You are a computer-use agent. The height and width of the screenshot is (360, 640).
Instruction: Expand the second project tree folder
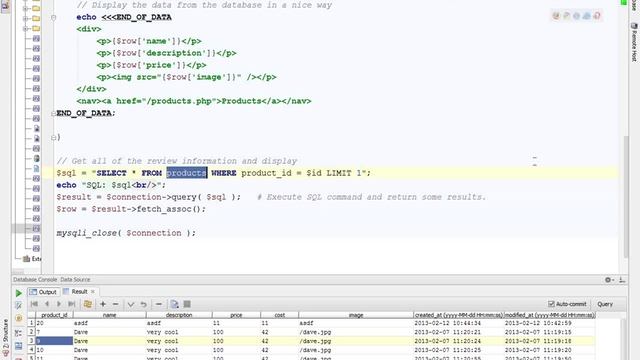[x=25, y=18]
